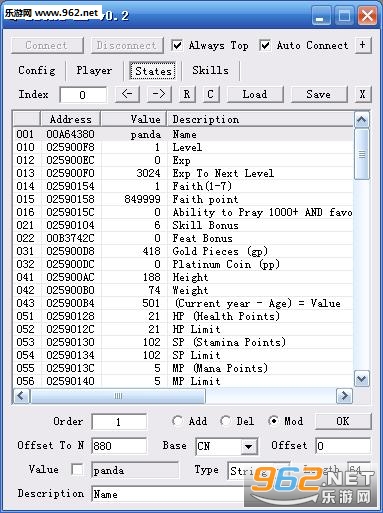Select the Faith(1-7) row
Viewport: 383px width, 513px height.
point(183,186)
